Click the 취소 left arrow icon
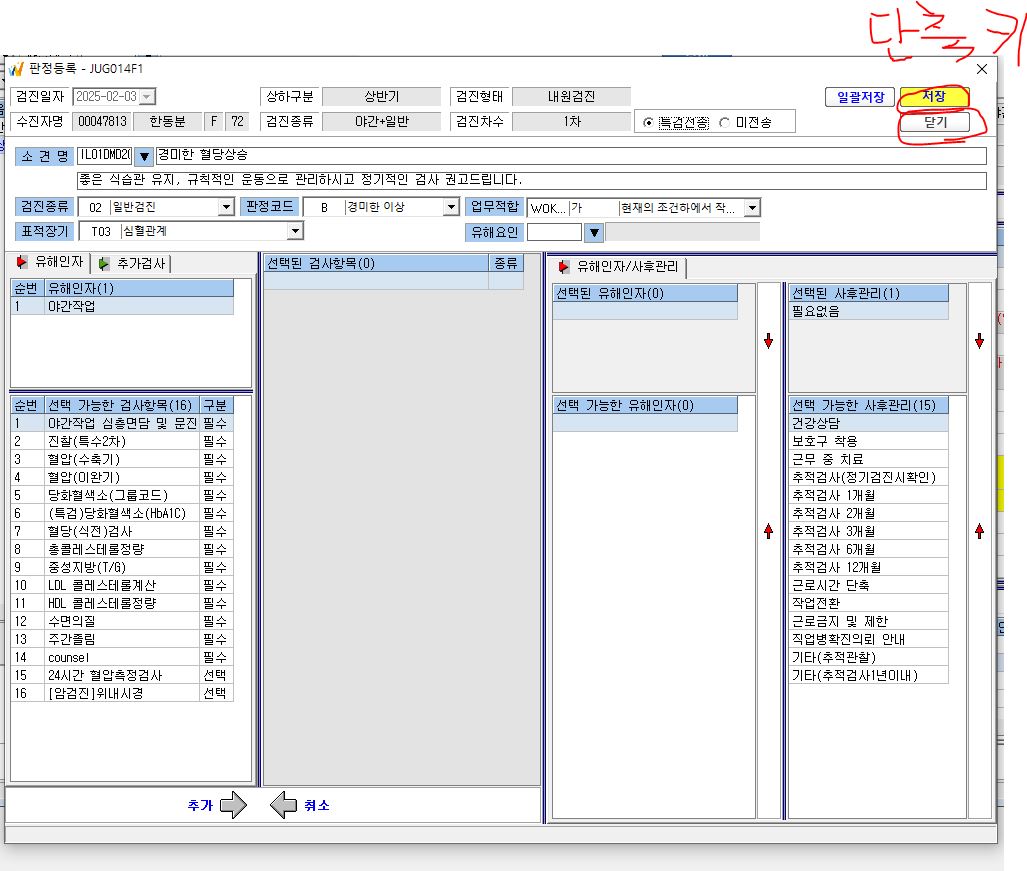1027x871 pixels. click(283, 805)
